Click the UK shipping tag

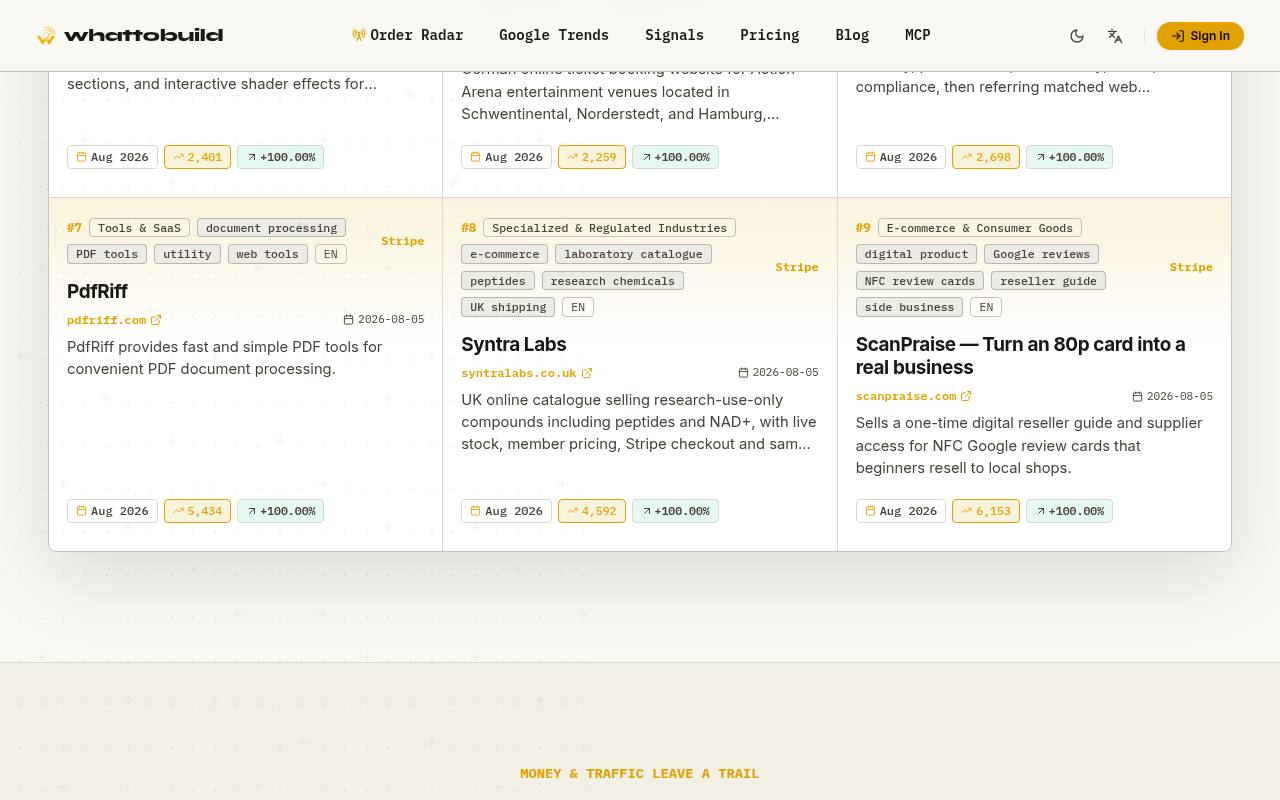(x=508, y=307)
